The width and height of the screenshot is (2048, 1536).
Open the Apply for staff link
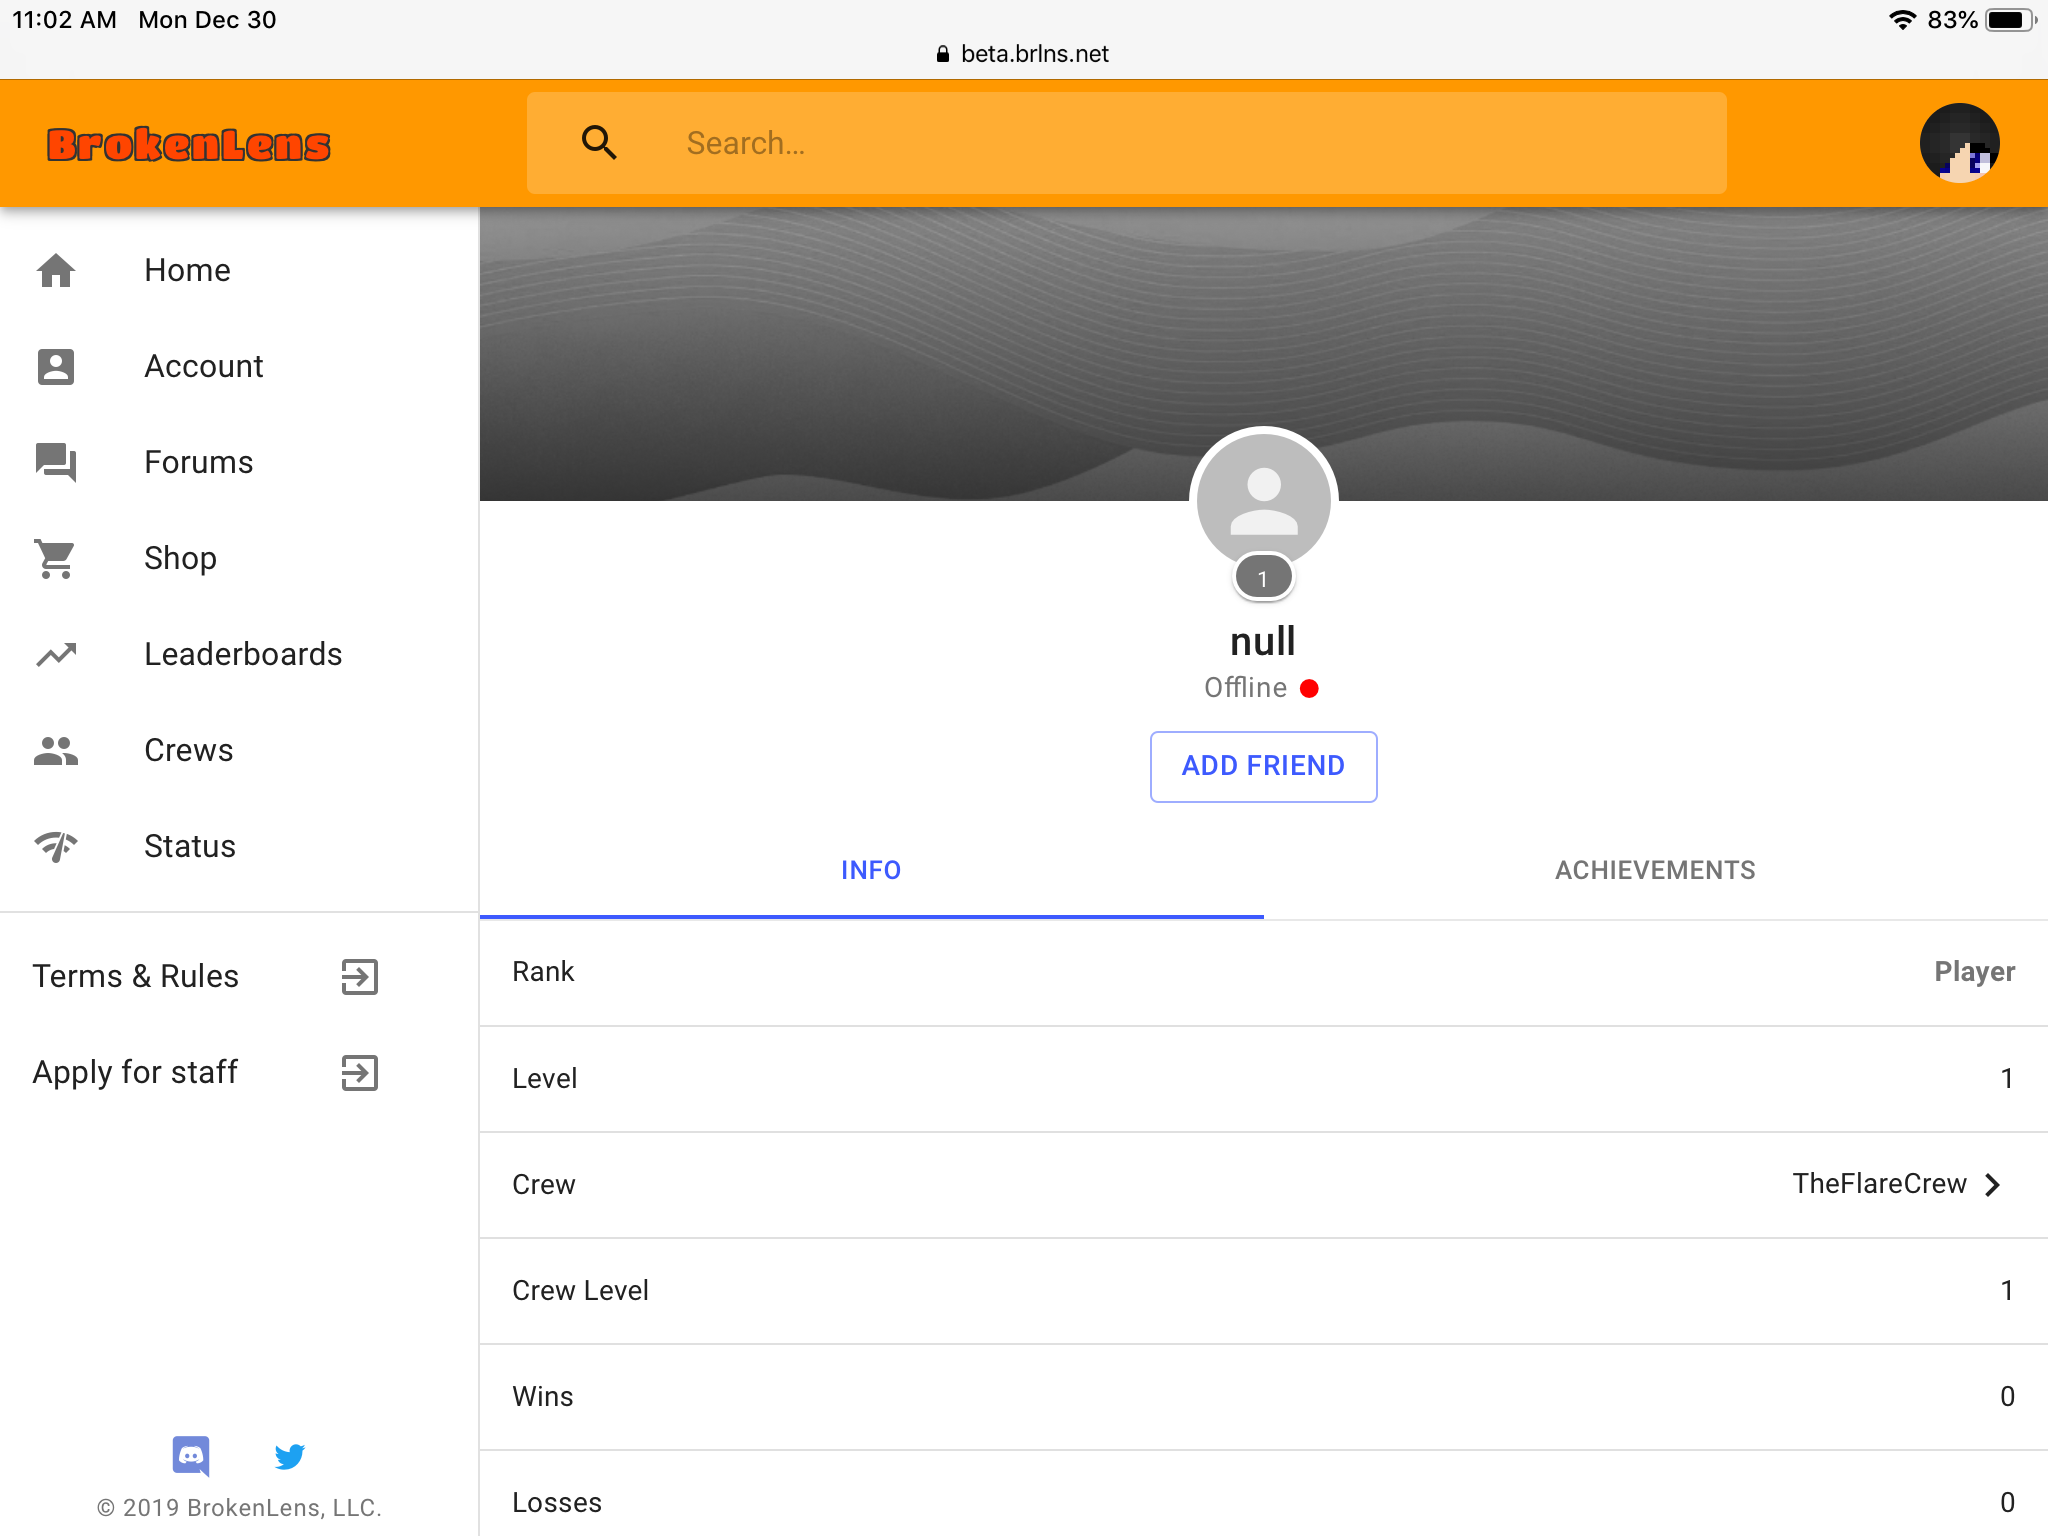240,1072
